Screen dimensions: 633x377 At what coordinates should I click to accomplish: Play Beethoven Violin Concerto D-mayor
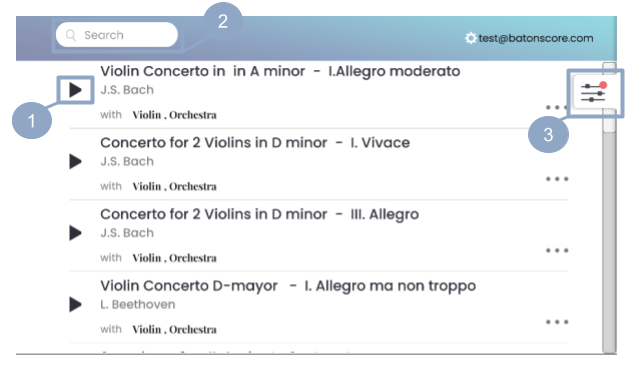click(75, 304)
